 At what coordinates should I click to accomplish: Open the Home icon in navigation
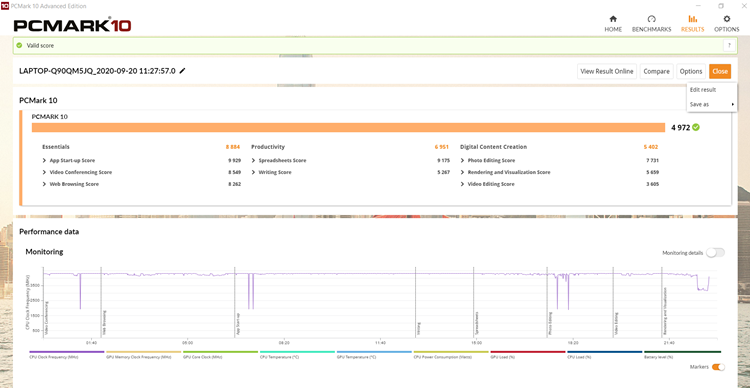[x=613, y=19]
